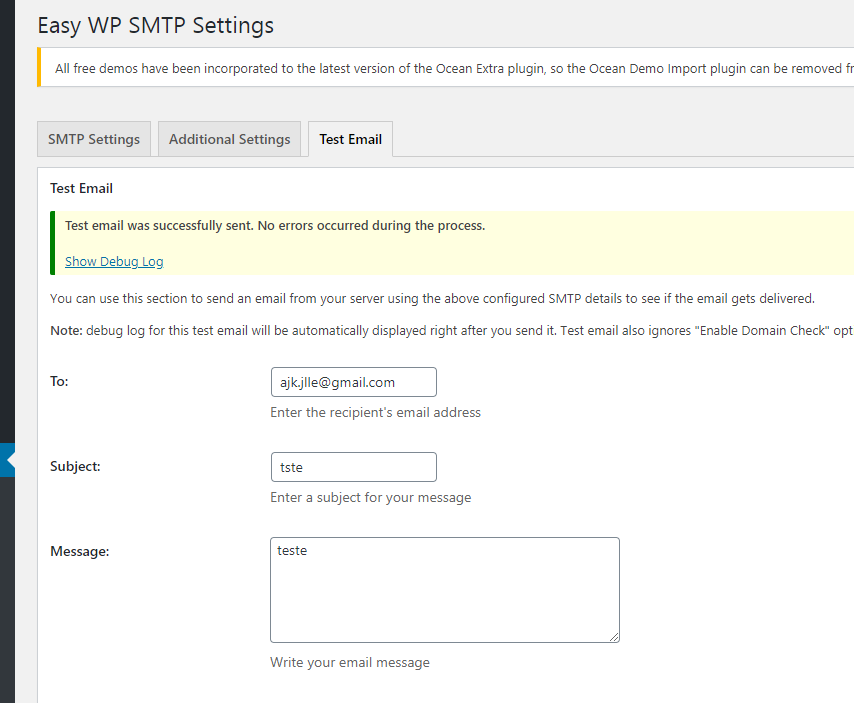Click 'You can use this section' description
This screenshot has width=854, height=703.
pos(432,298)
